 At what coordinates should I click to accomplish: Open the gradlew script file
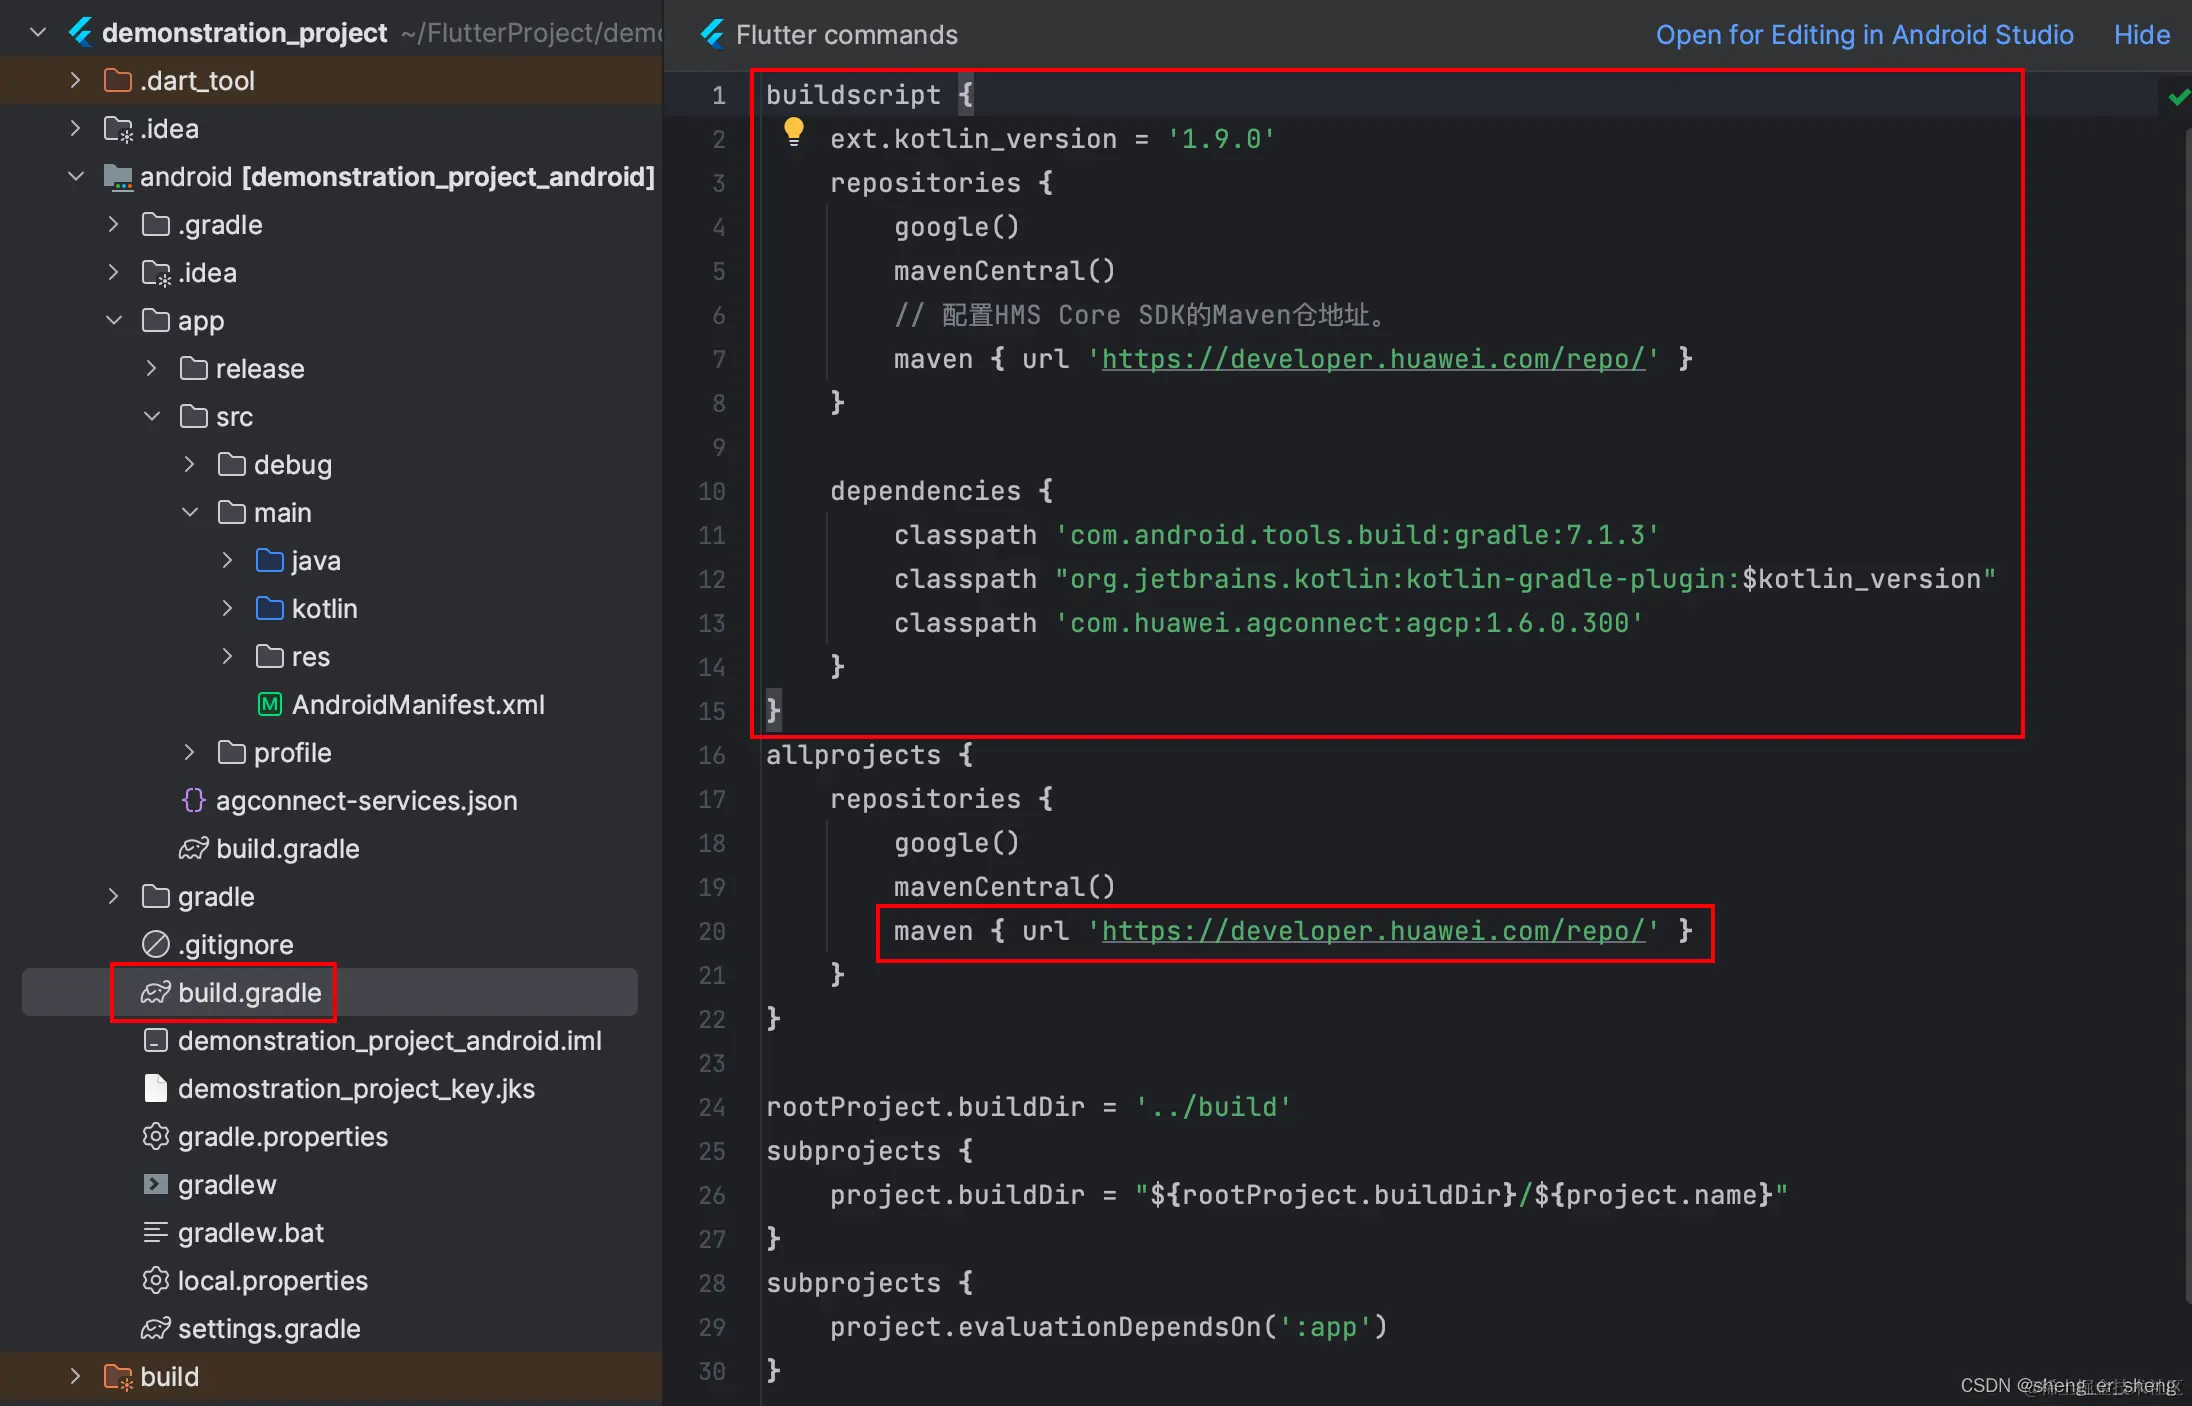point(226,1185)
